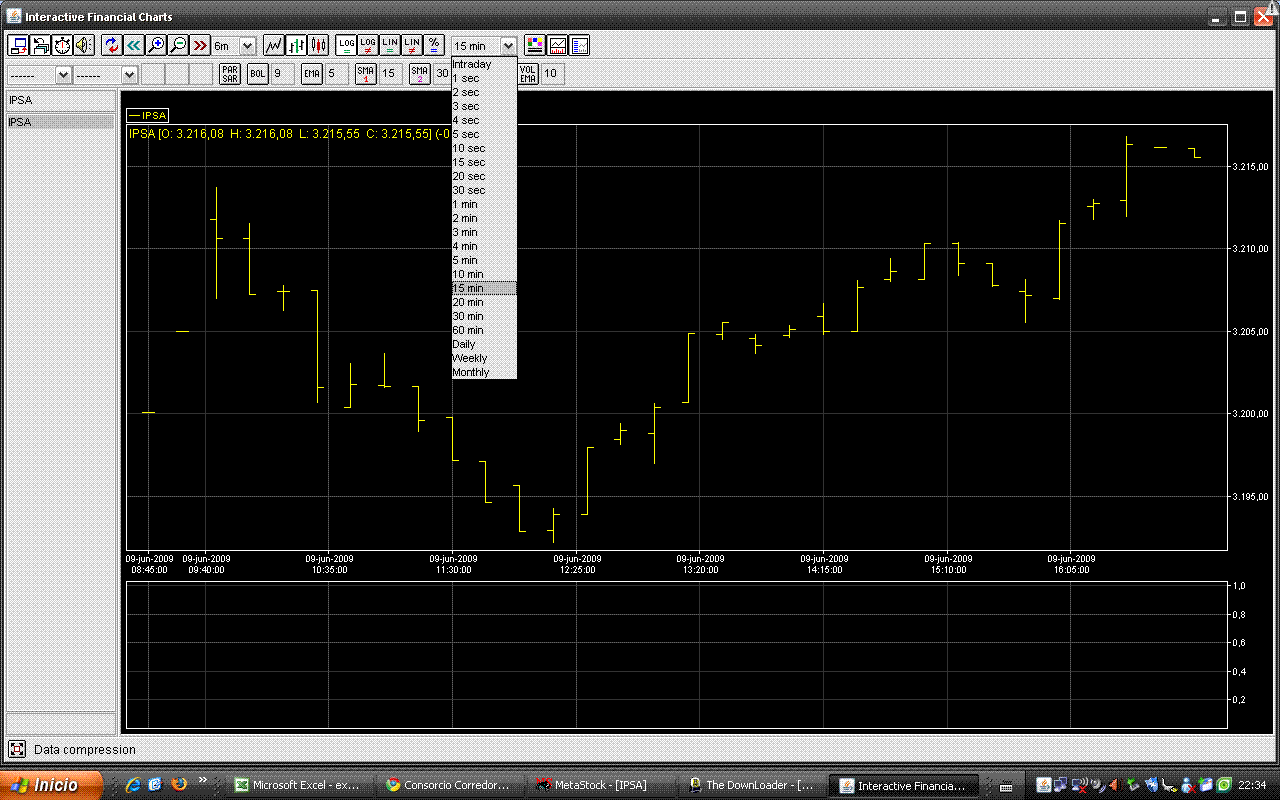
Task: Toggle the EMA indicator button
Action: click(x=312, y=73)
